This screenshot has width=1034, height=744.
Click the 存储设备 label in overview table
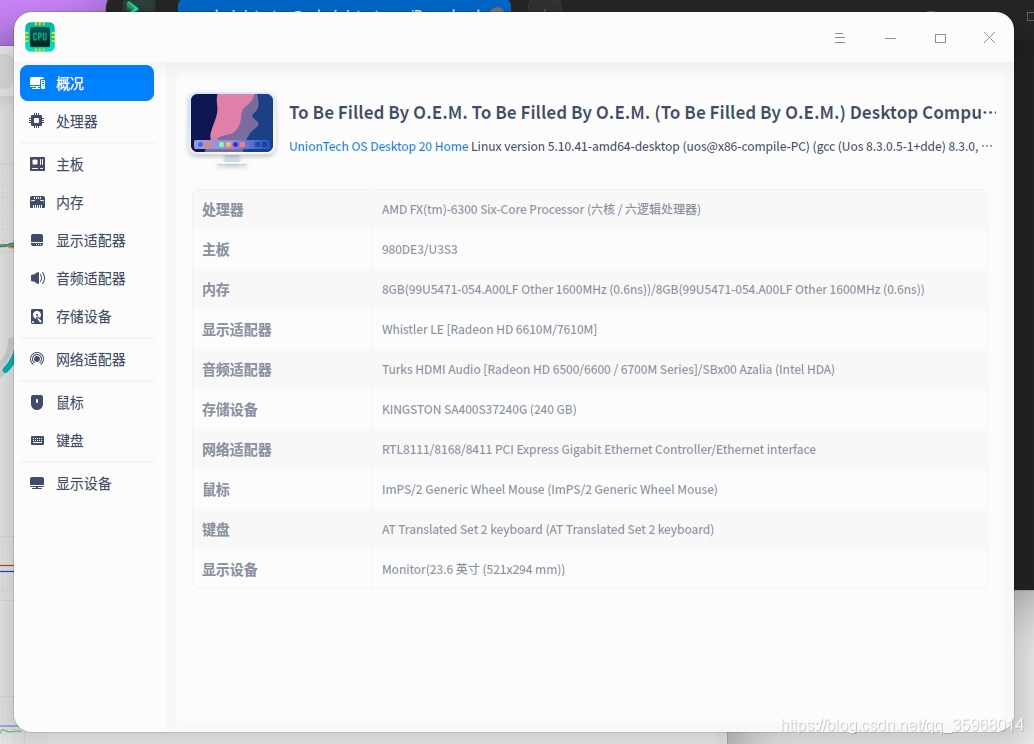click(229, 410)
